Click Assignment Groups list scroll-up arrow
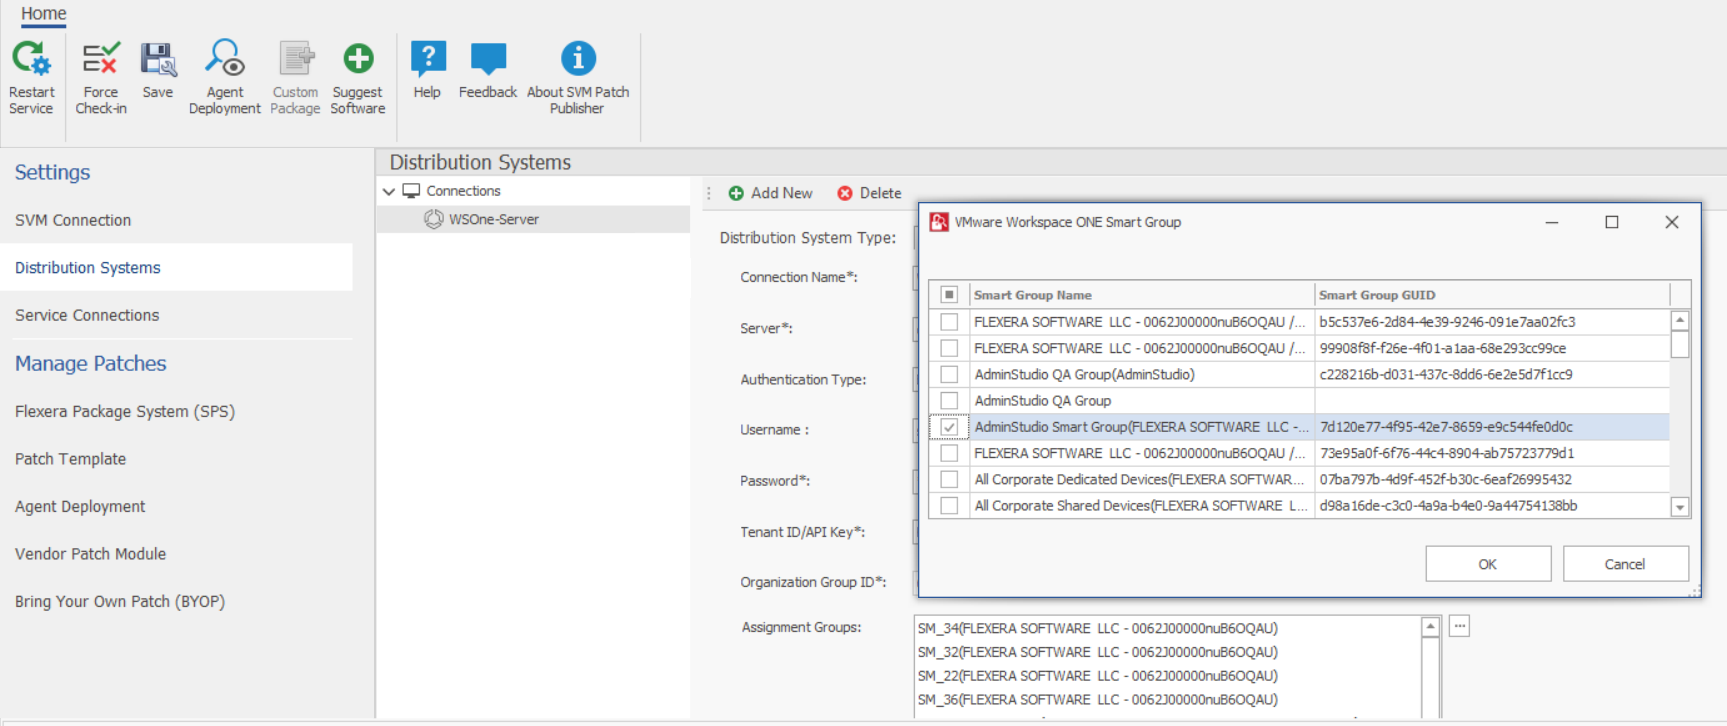The width and height of the screenshot is (1727, 726). pos(1431,627)
